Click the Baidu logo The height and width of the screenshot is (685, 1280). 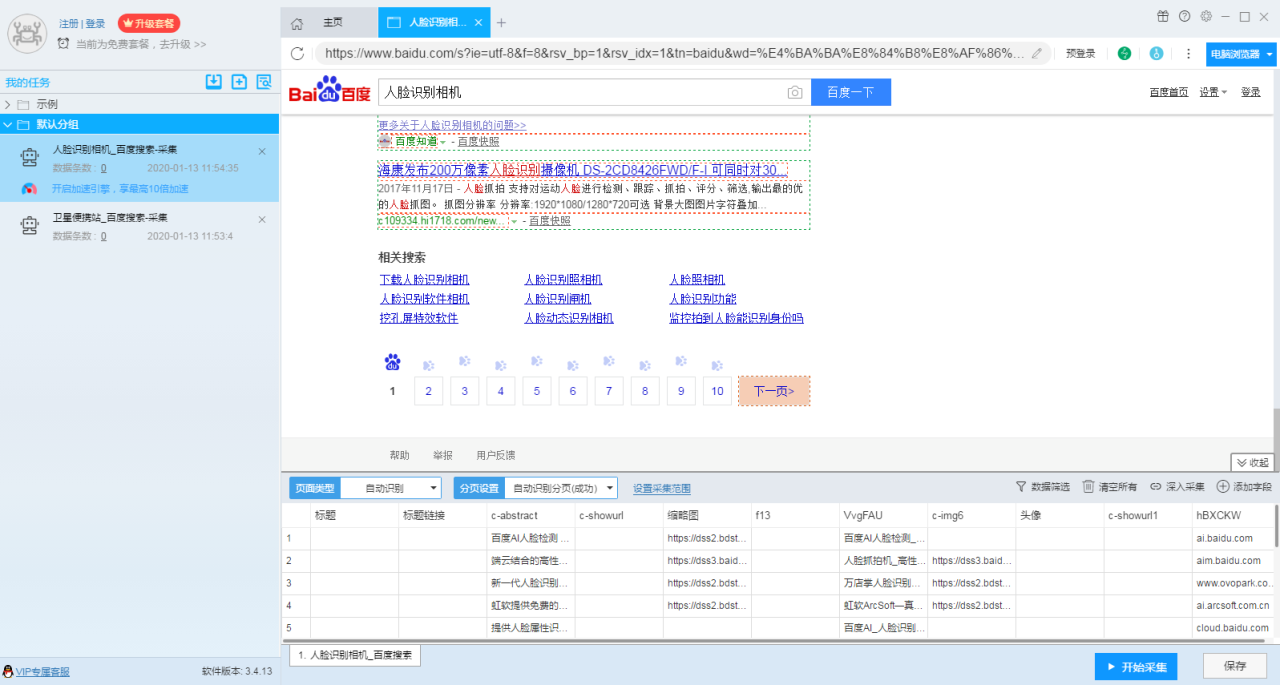(330, 90)
